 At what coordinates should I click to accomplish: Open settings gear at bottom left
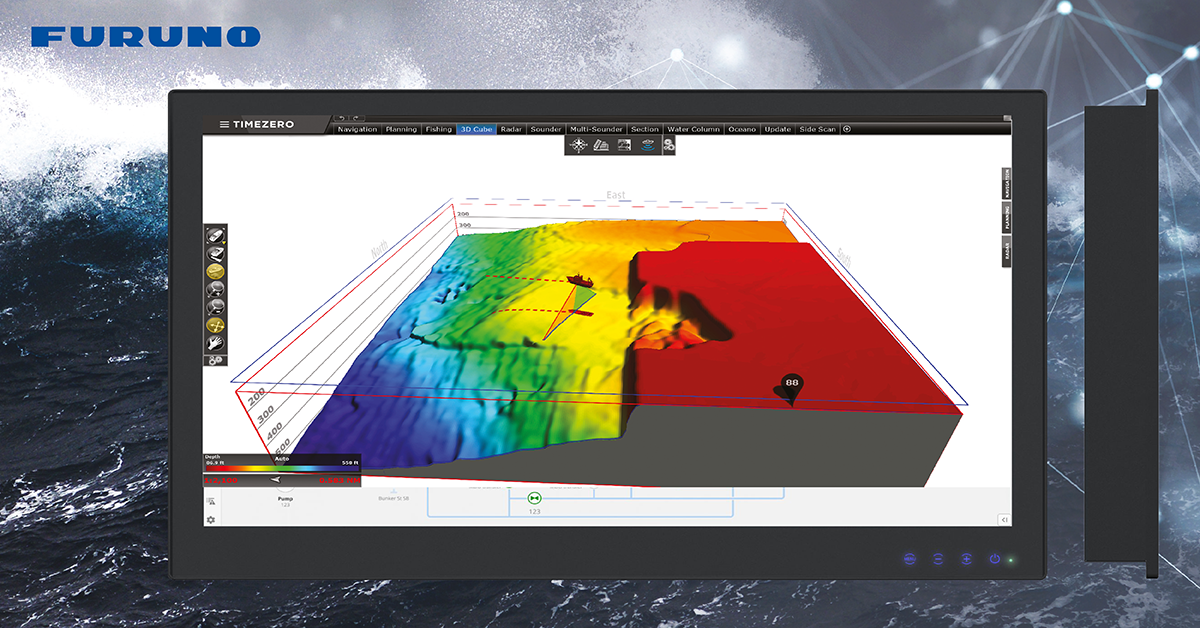[x=211, y=520]
